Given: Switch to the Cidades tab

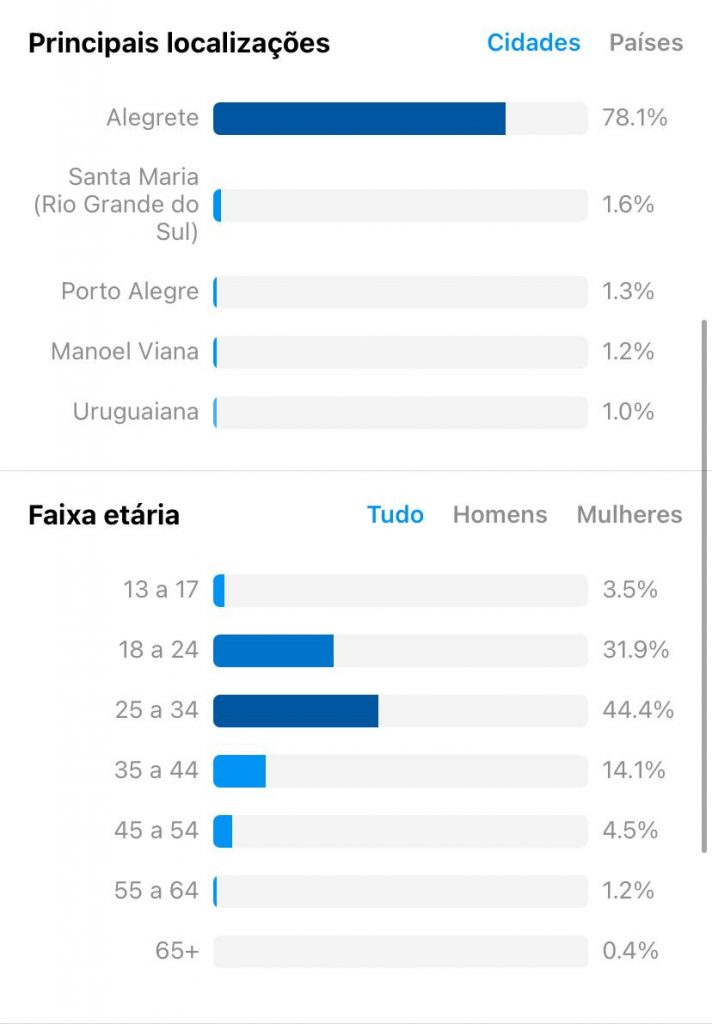Looking at the screenshot, I should [x=533, y=43].
